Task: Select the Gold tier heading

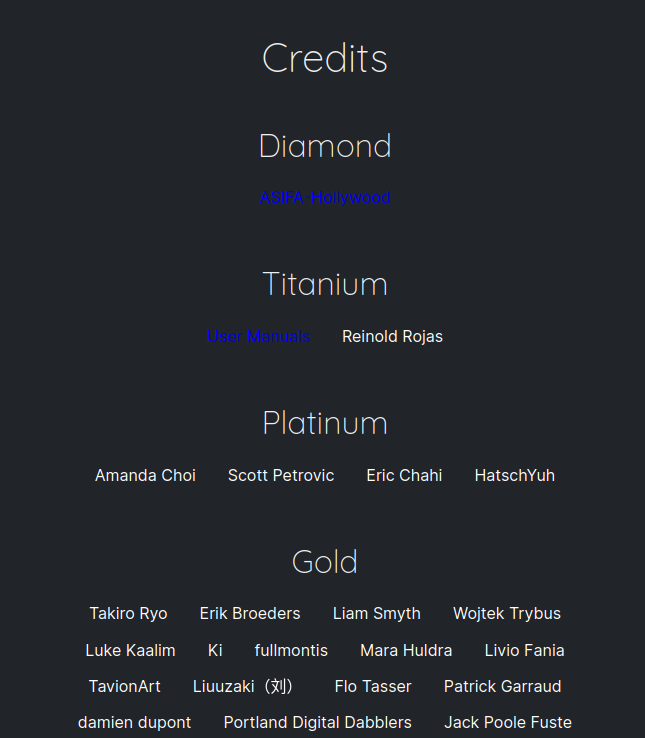Action: point(325,562)
